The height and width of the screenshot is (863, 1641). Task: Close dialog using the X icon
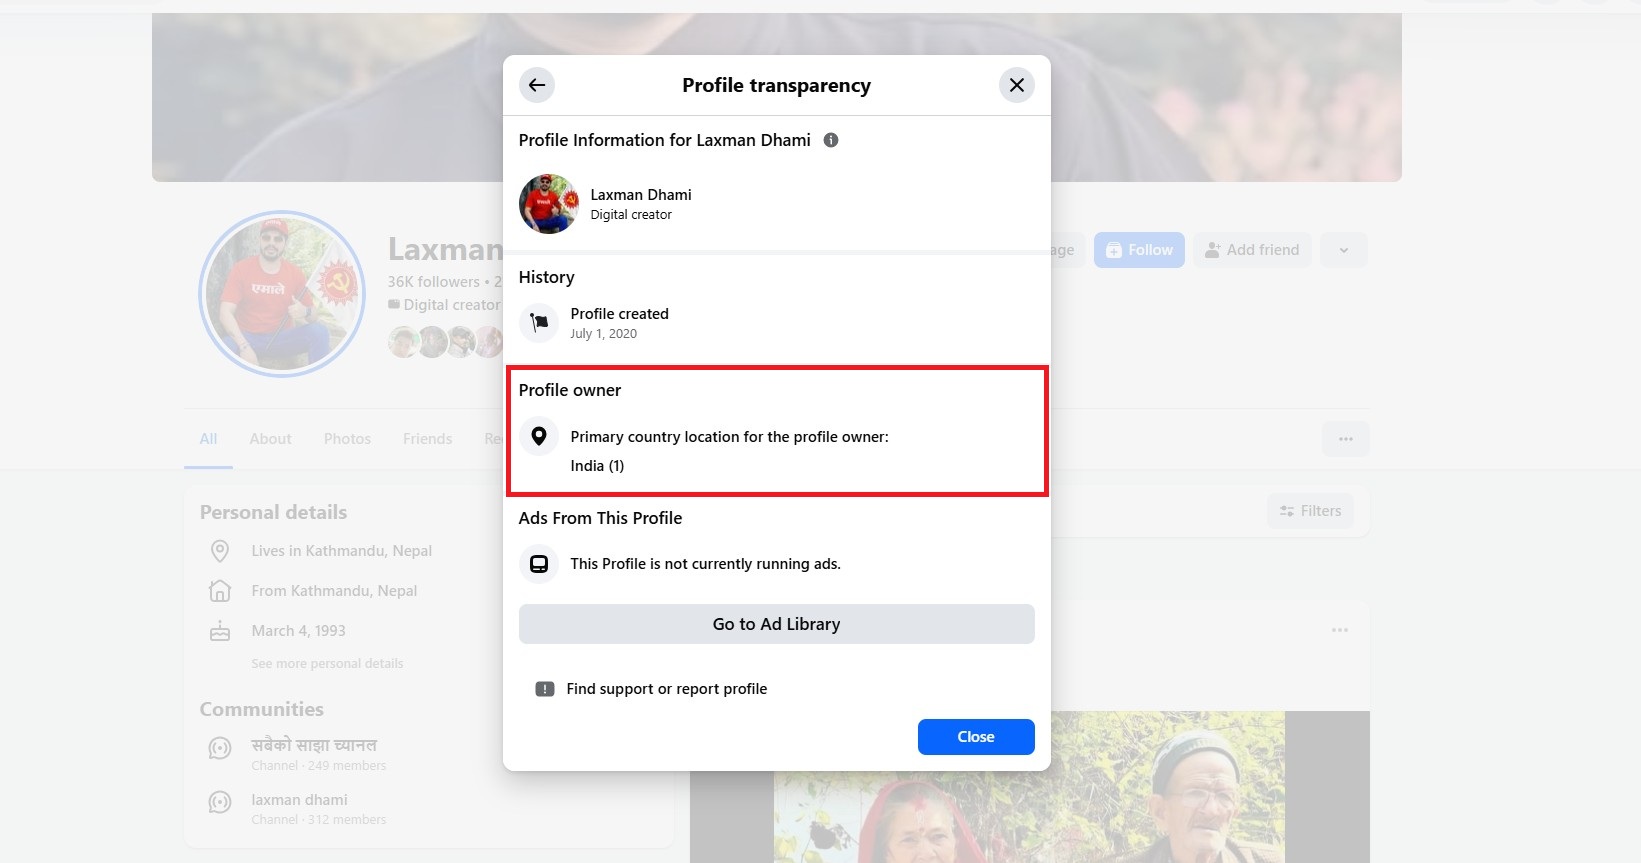pos(1016,85)
